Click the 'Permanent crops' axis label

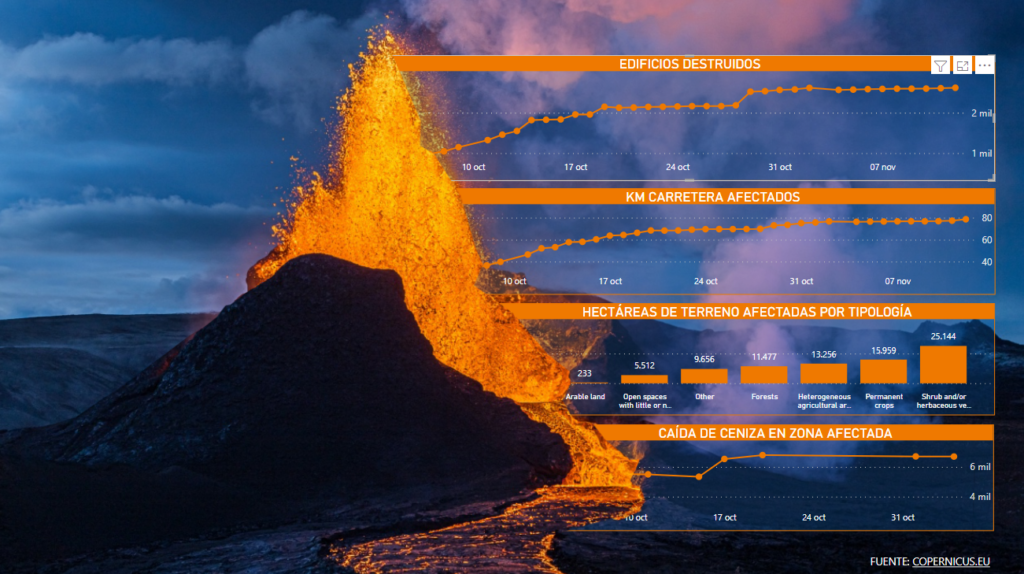pos(884,401)
